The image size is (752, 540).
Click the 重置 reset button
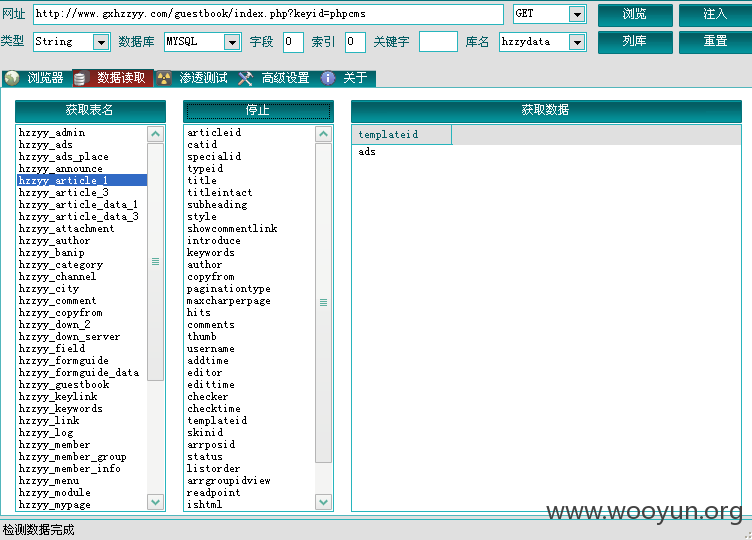716,42
